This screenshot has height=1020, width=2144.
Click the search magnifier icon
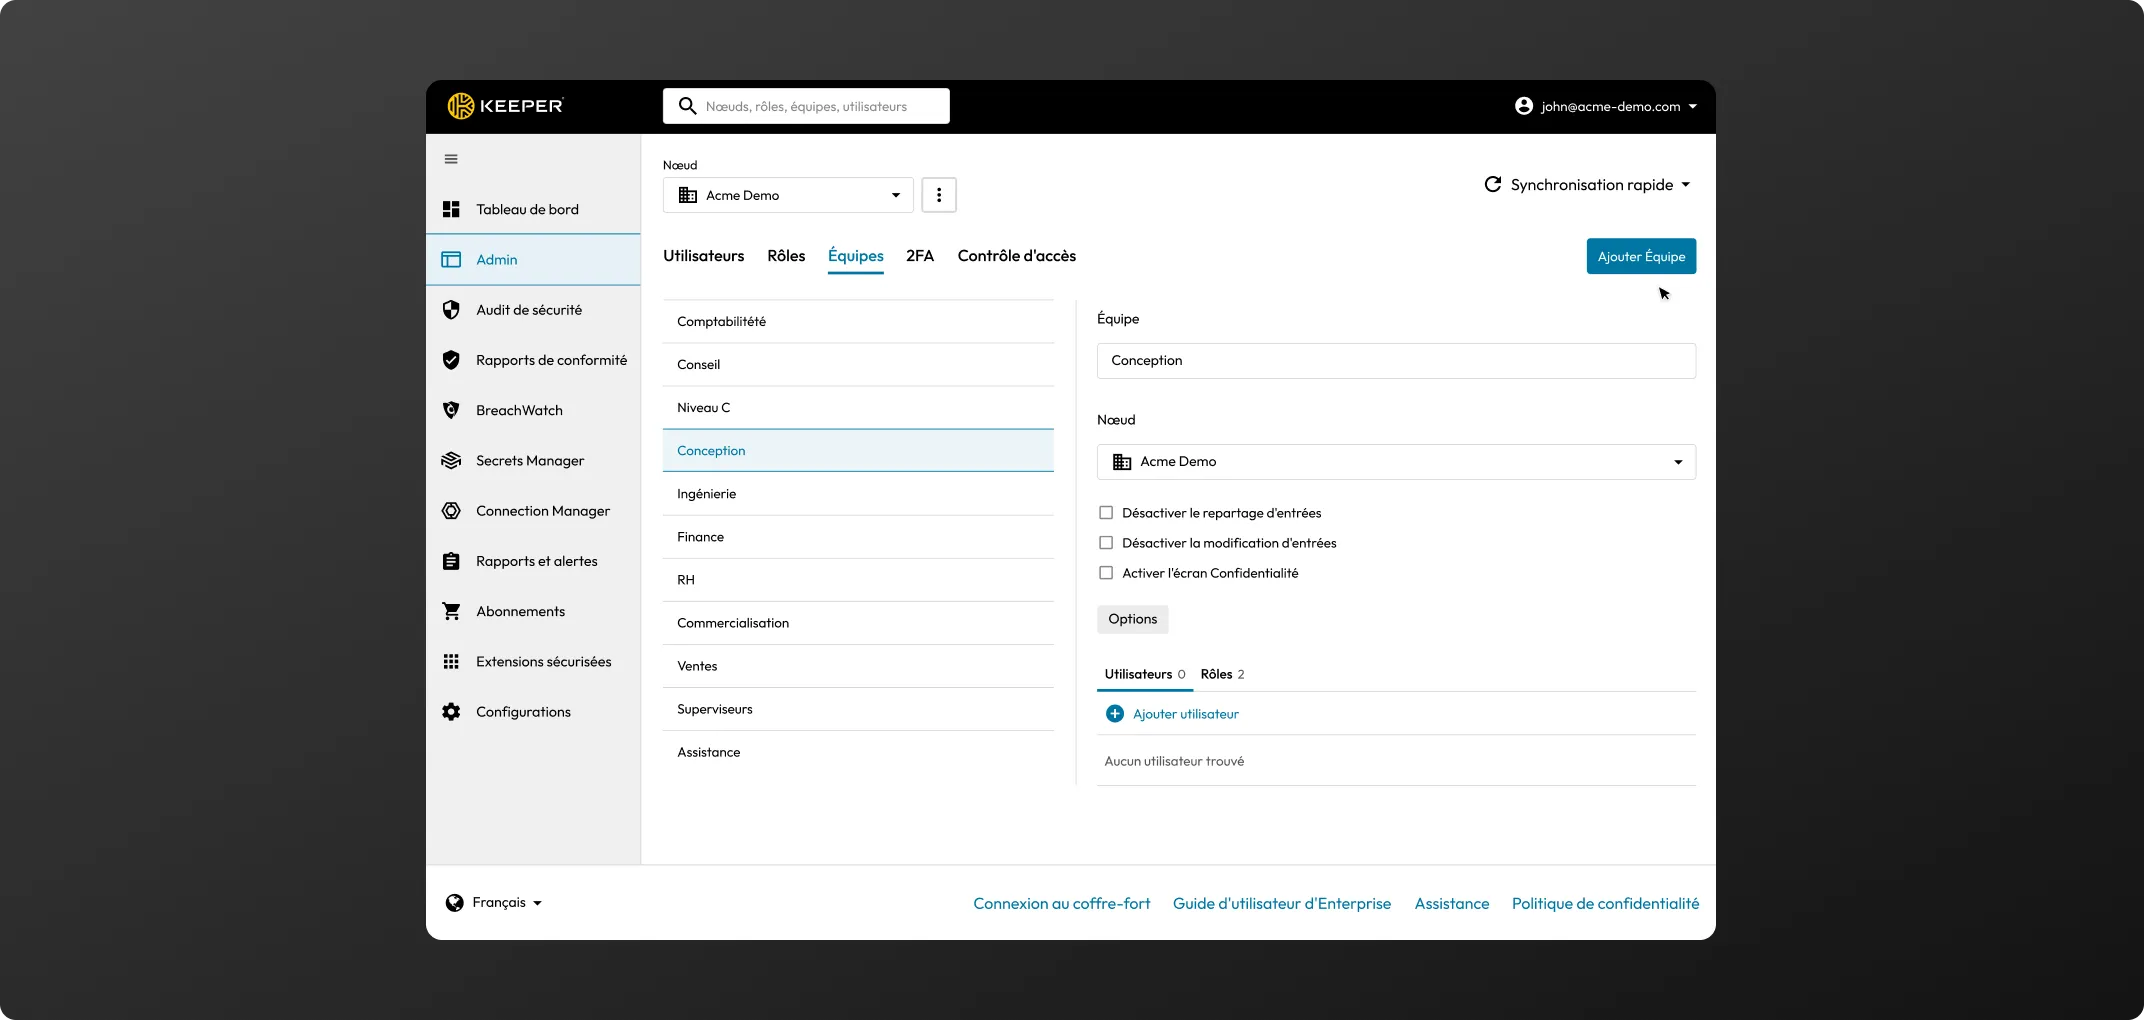pos(687,106)
